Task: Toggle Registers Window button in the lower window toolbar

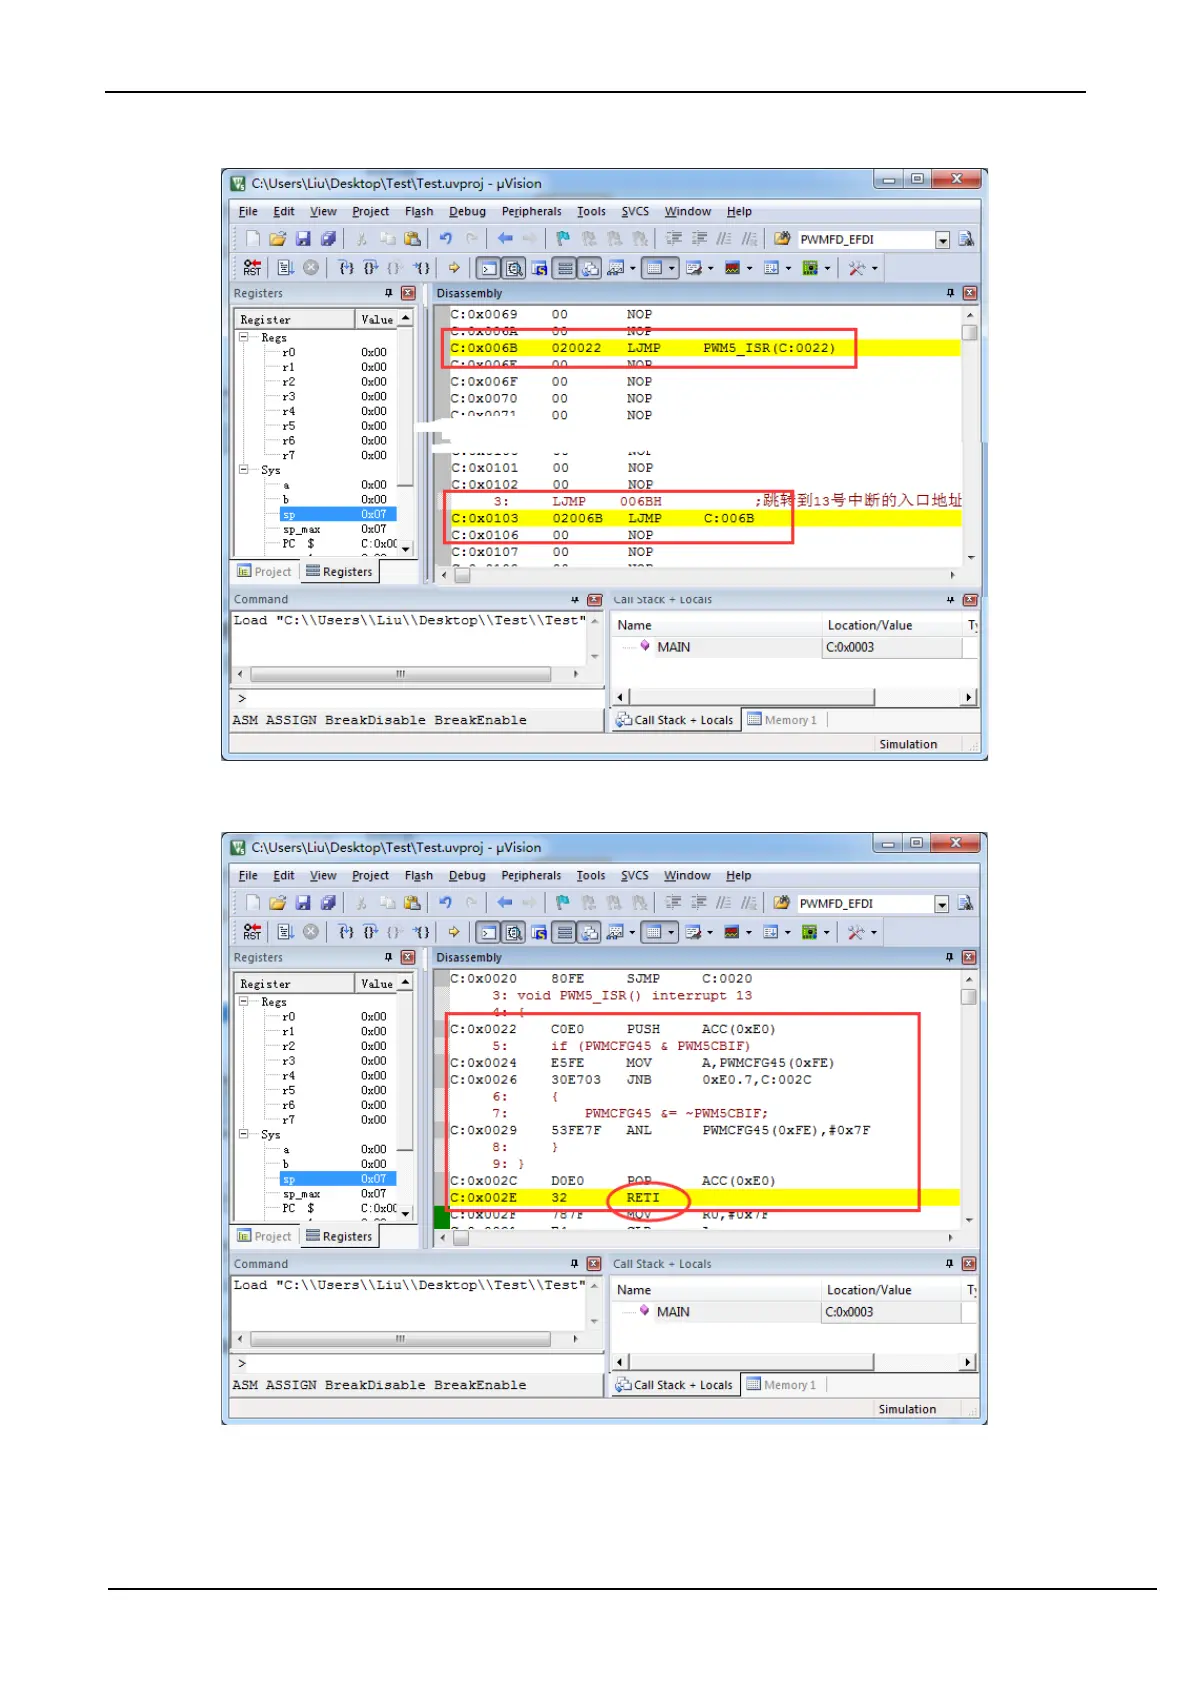Action: (x=565, y=932)
